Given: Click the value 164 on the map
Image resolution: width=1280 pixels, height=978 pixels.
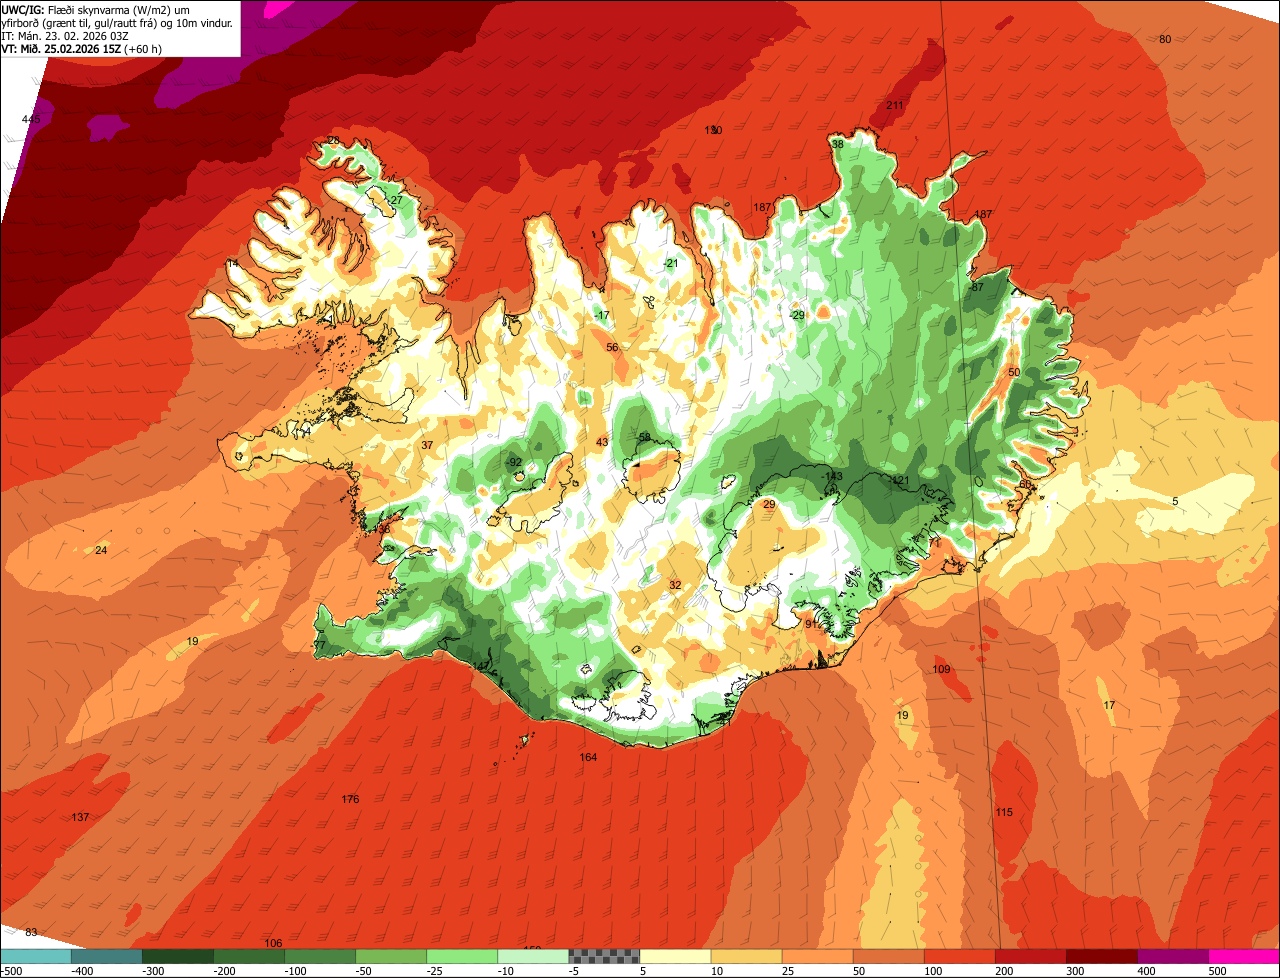Looking at the screenshot, I should tap(588, 757).
